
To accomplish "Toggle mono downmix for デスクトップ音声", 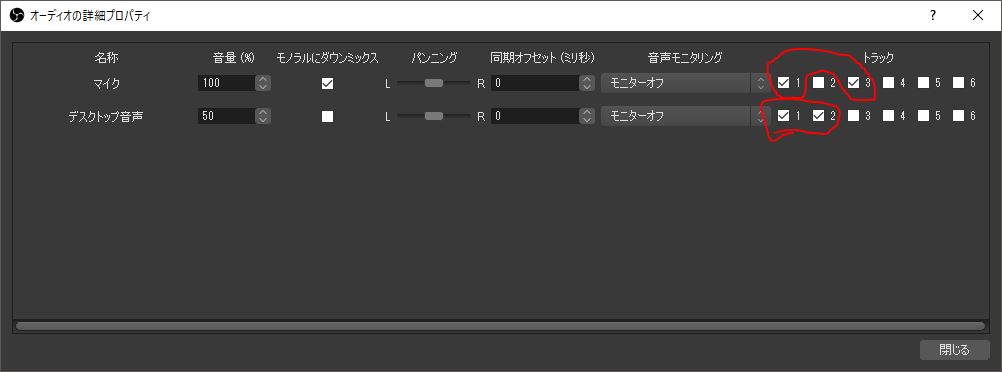I will (x=327, y=116).
